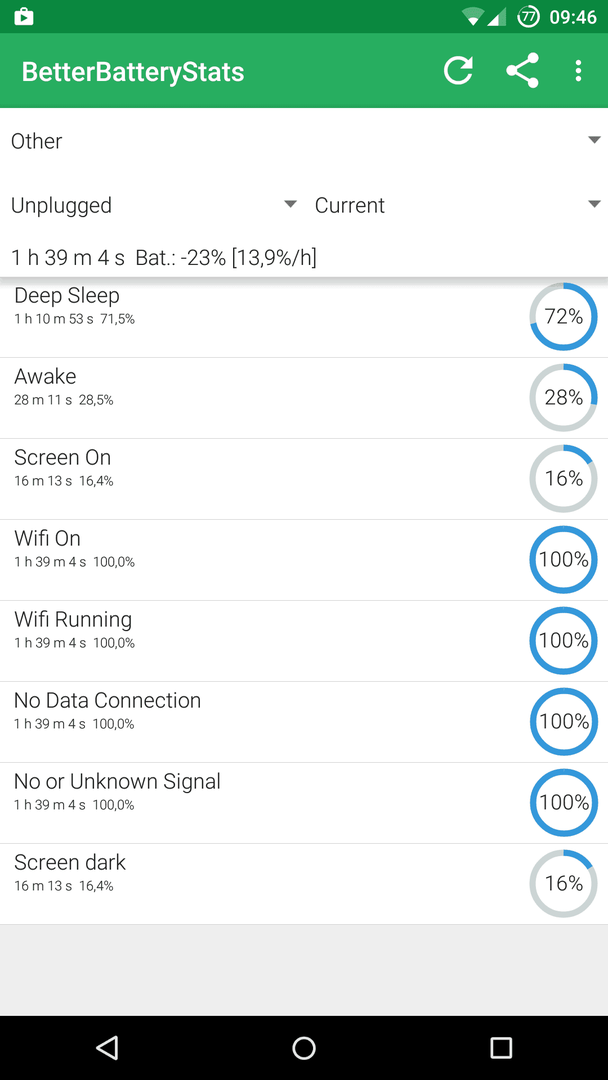Open the three-dot overflow menu
608x1080 pixels.
coord(578,71)
